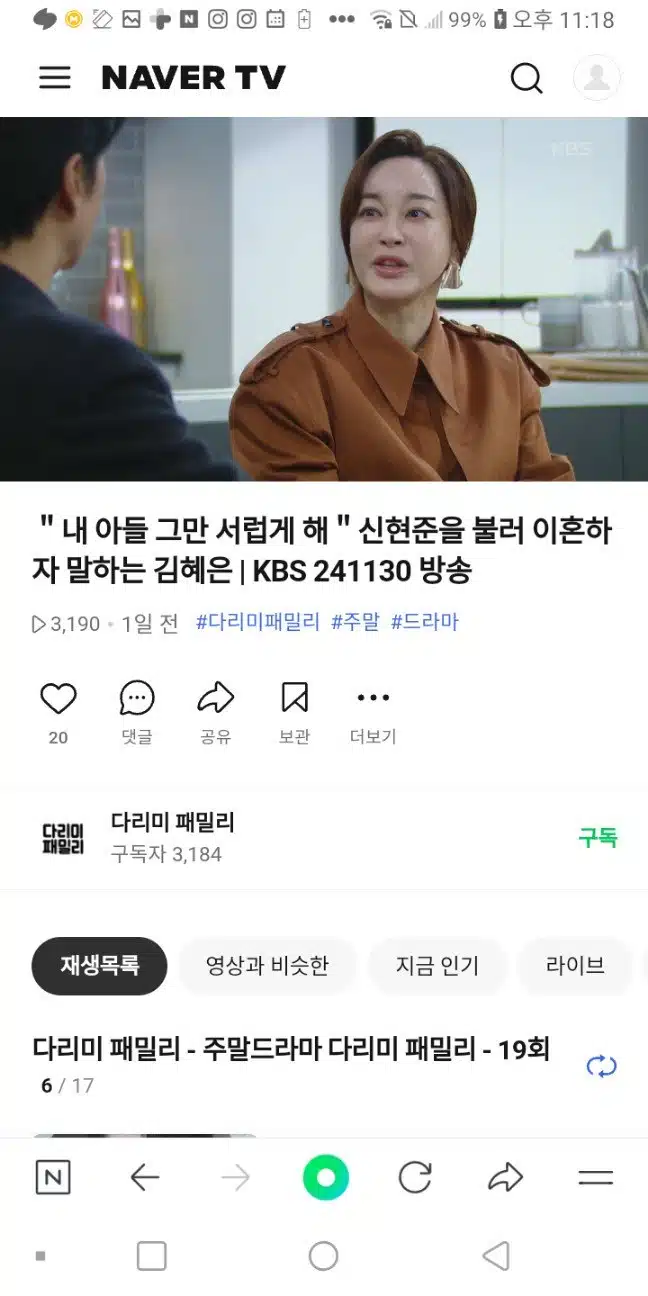
Task: Open the #다리미패밀리 hashtag link
Action: tap(258, 622)
